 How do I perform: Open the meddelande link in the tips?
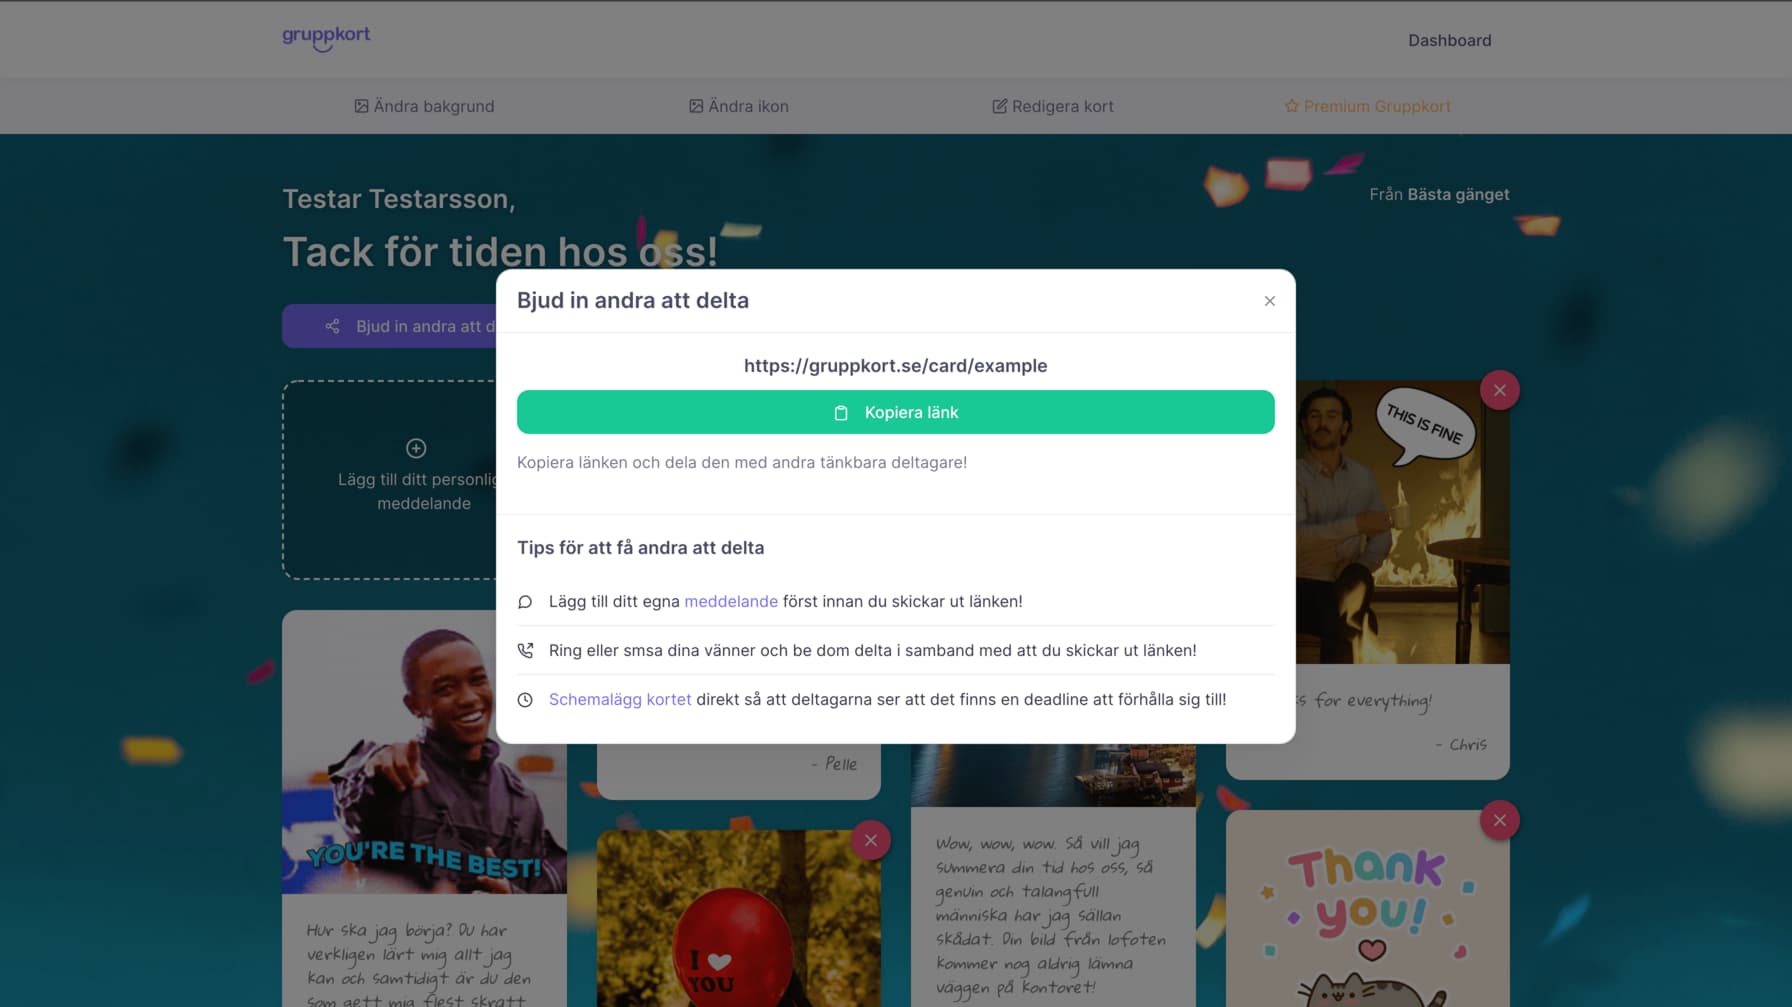coord(731,601)
